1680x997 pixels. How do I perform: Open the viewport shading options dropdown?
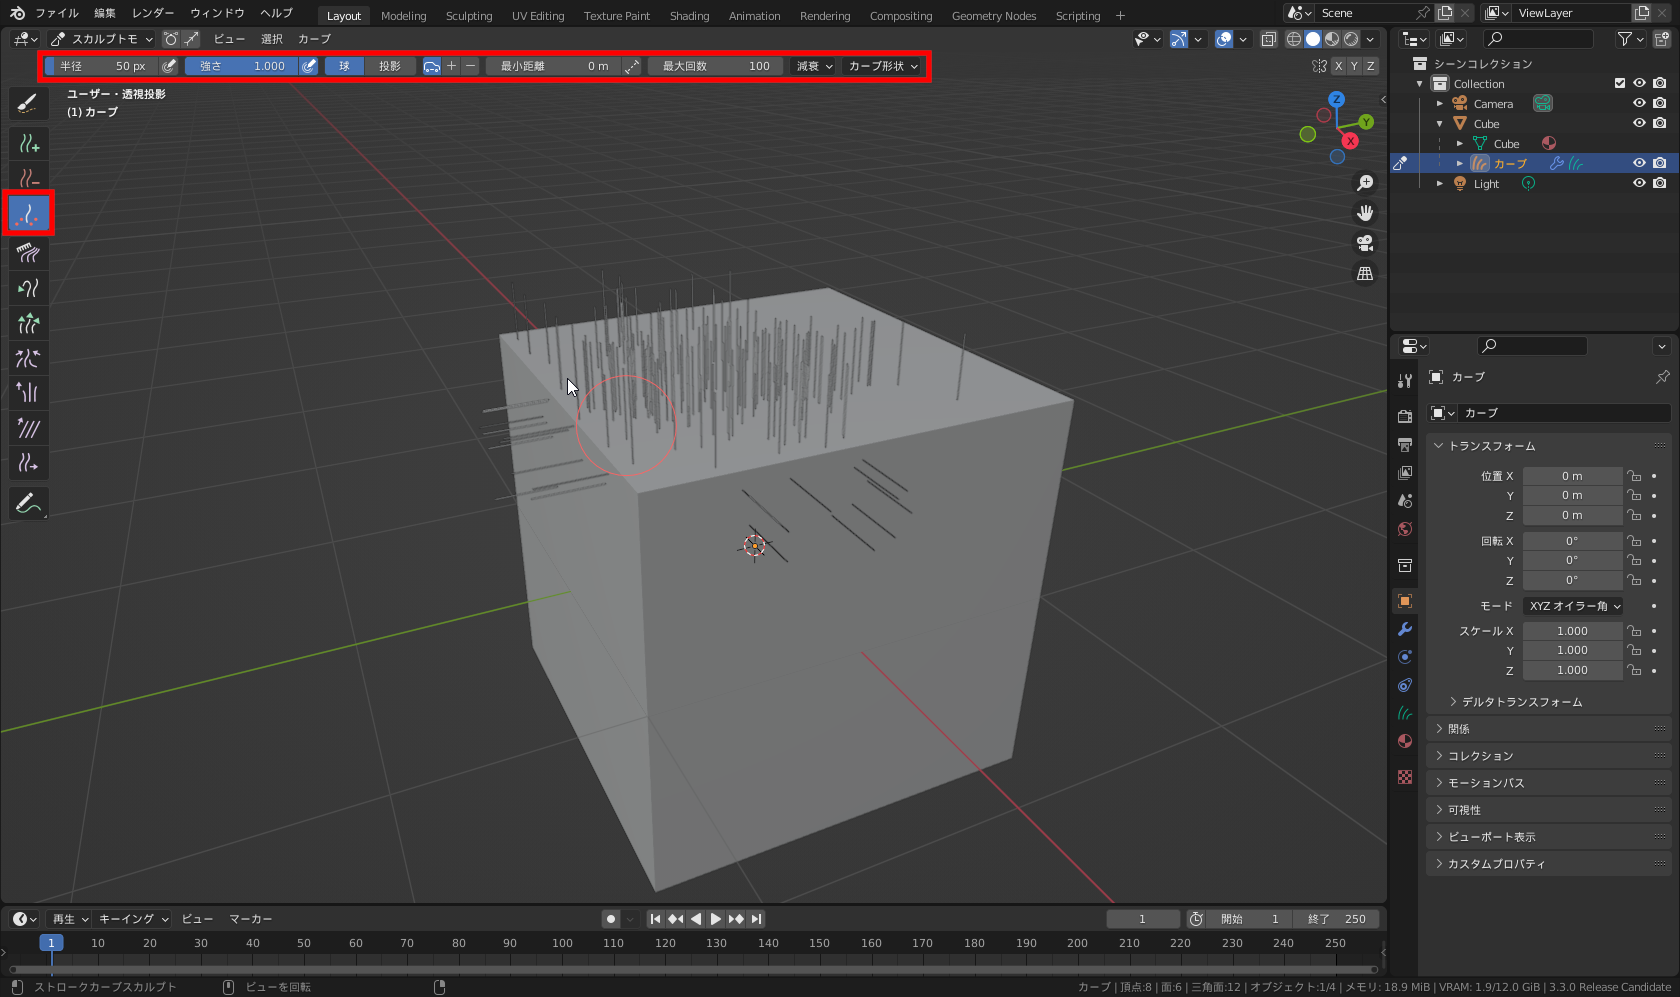1371,39
